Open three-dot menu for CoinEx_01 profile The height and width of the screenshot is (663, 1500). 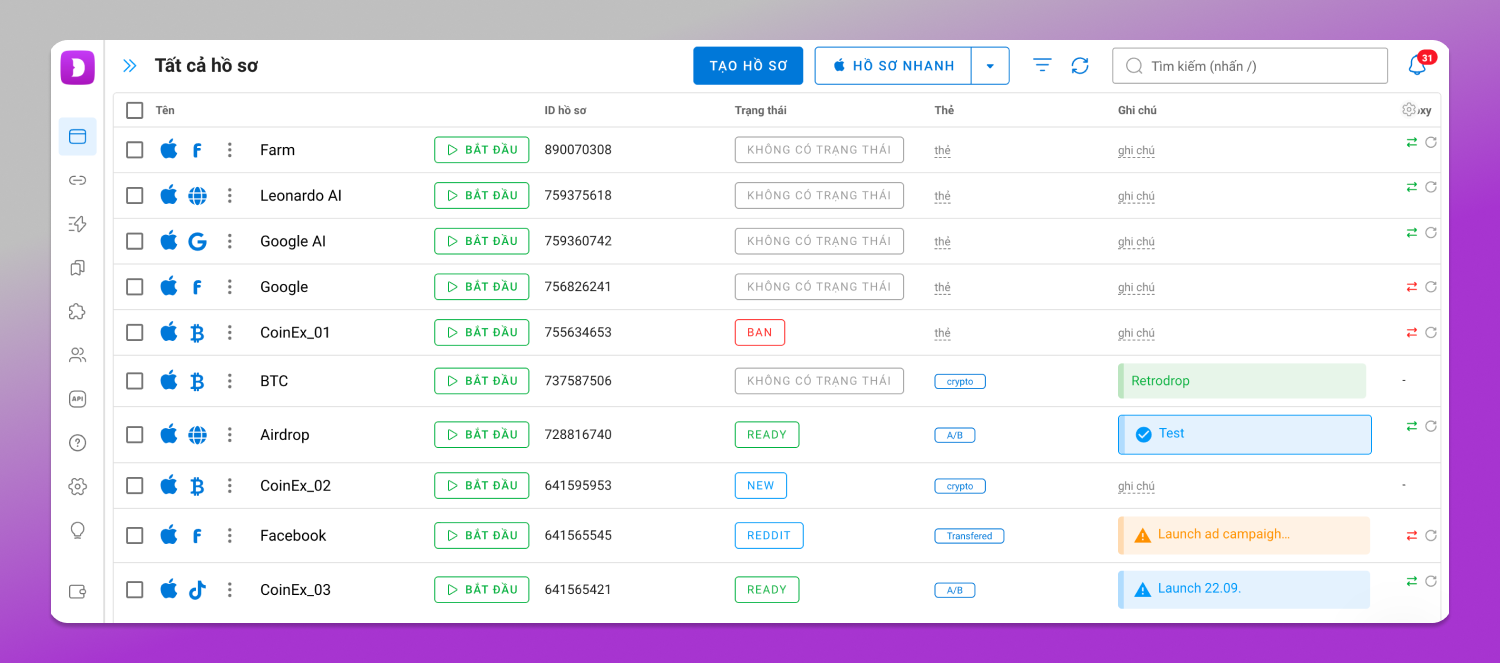230,332
